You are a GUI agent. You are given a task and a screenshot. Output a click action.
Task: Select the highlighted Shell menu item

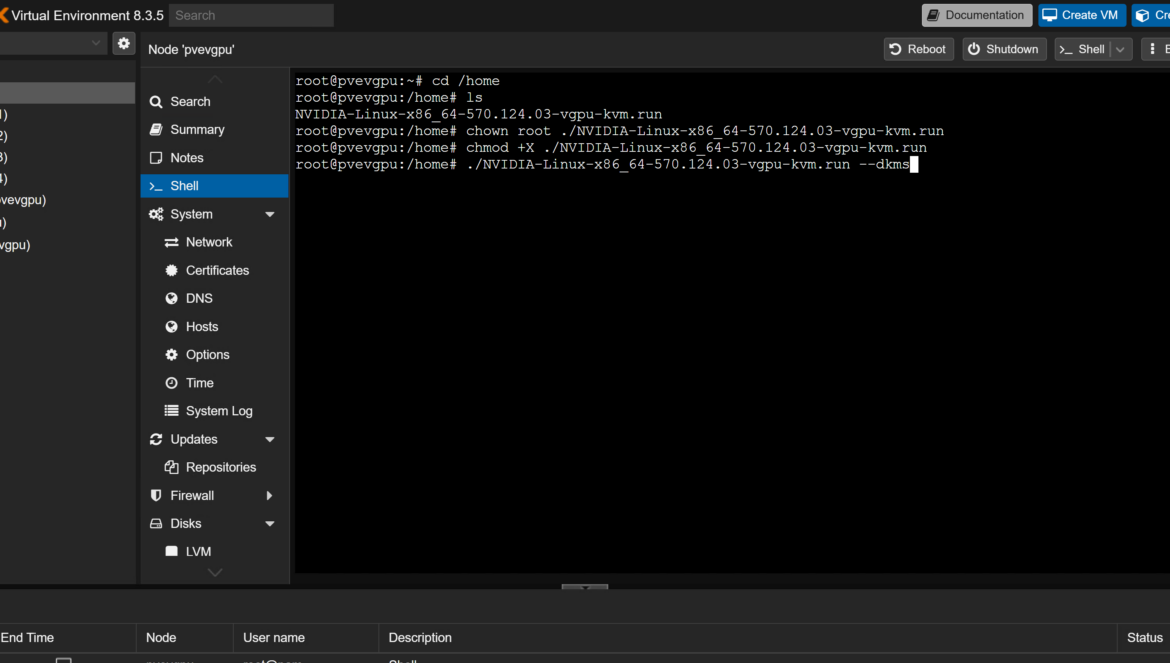(214, 186)
